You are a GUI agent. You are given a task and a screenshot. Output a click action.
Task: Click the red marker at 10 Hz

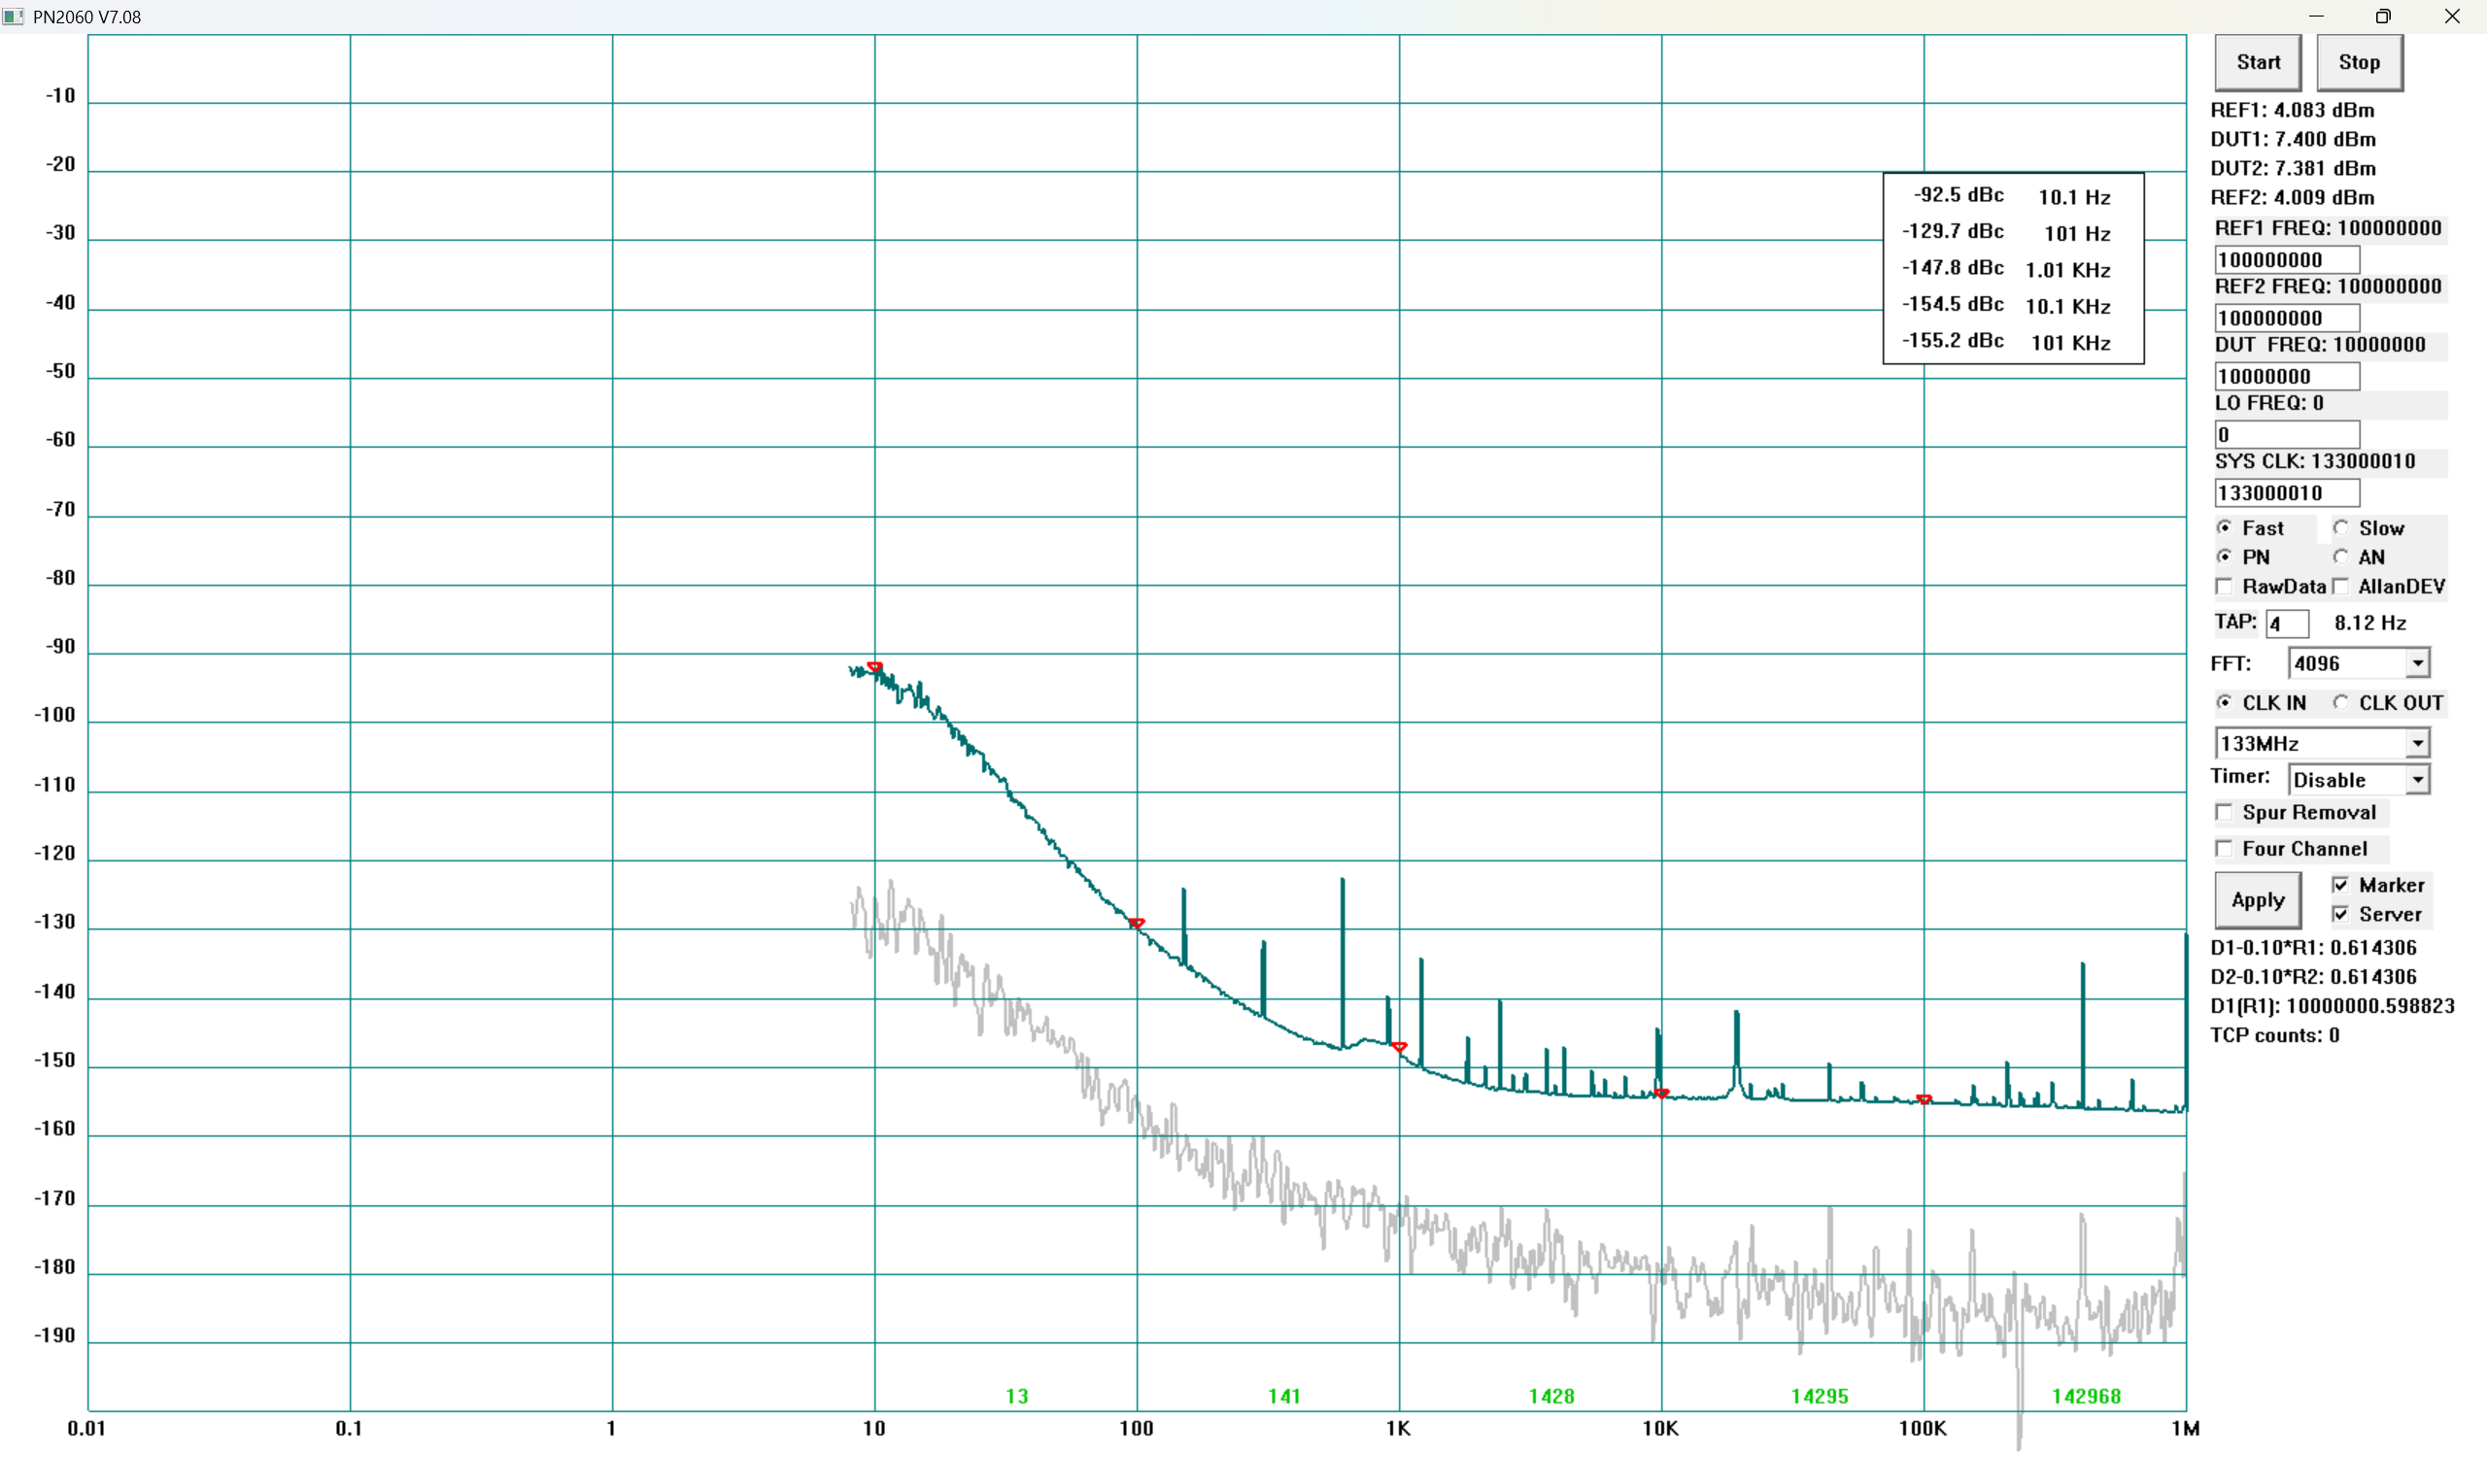click(x=874, y=667)
